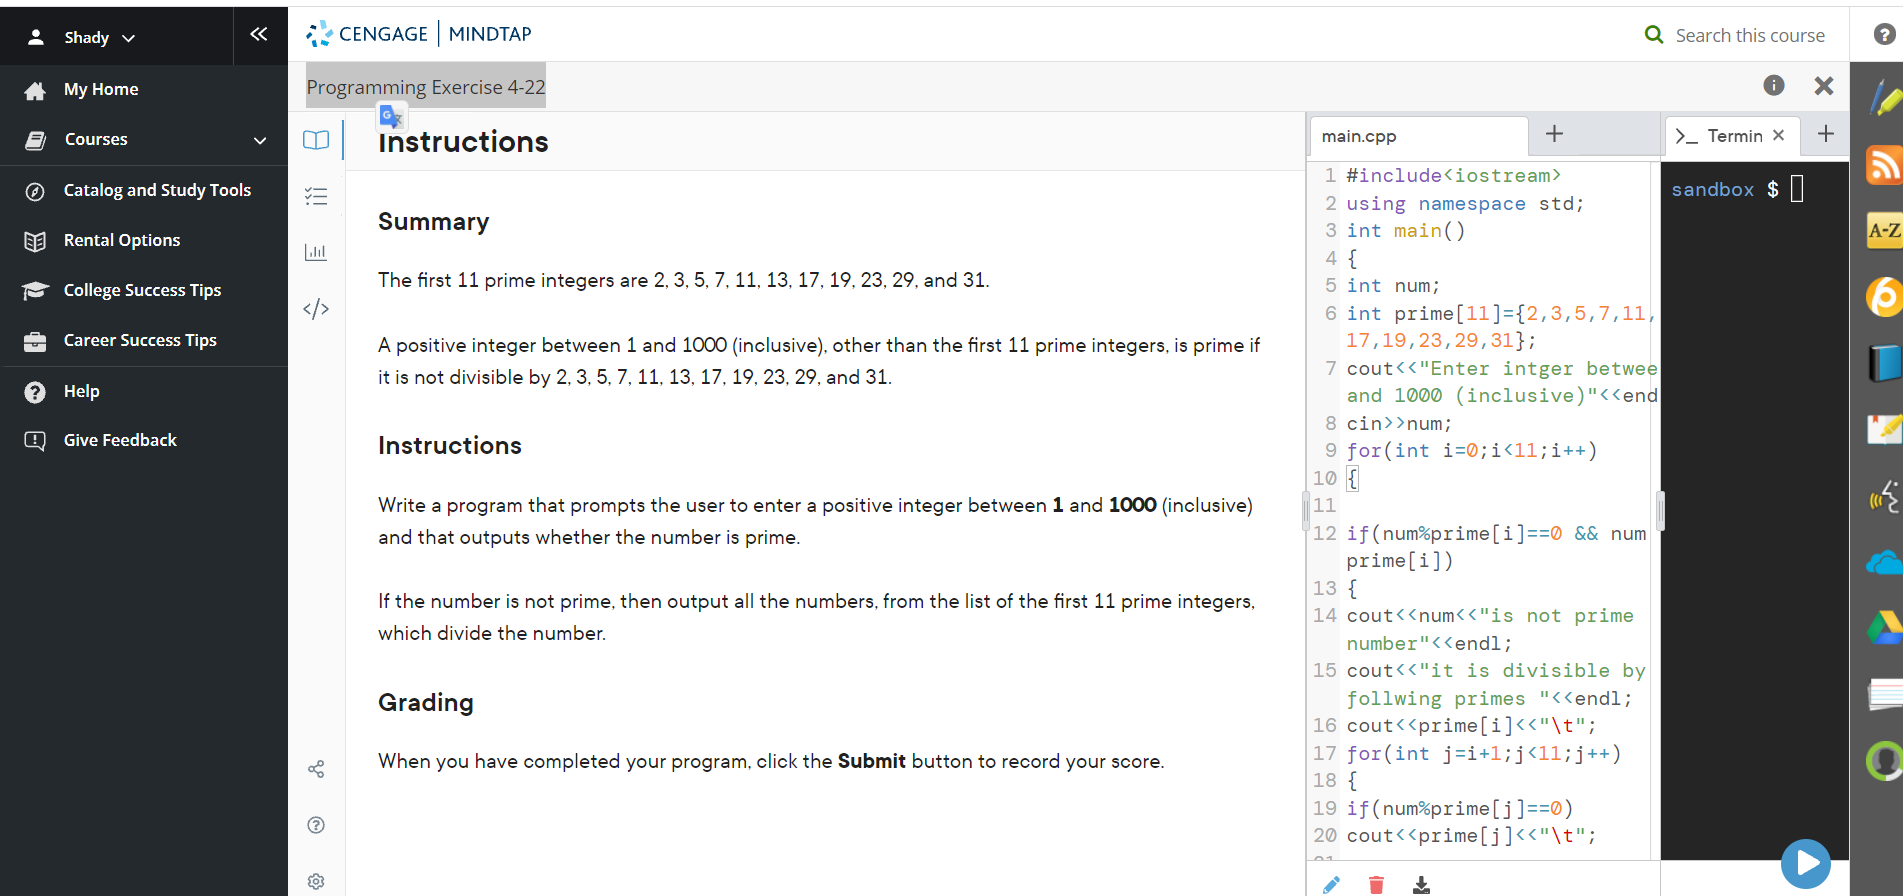Click the 'Programming Exercise 4-22' title
1903x896 pixels.
click(426, 87)
